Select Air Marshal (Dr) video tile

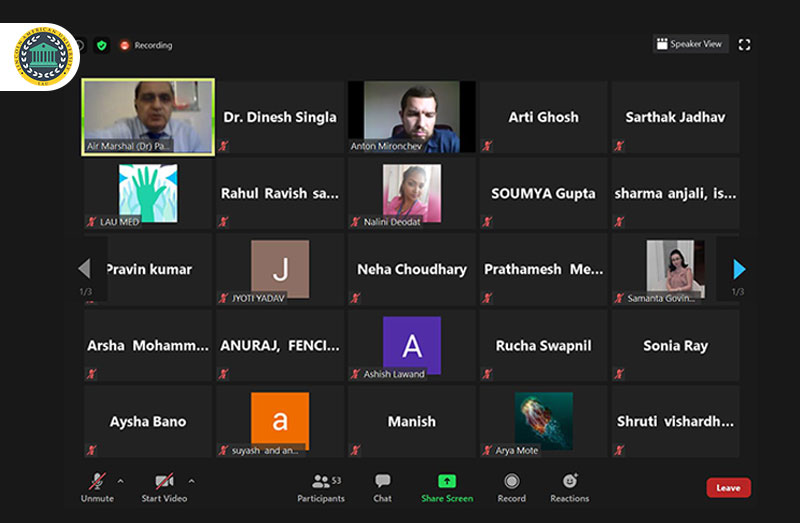click(148, 117)
